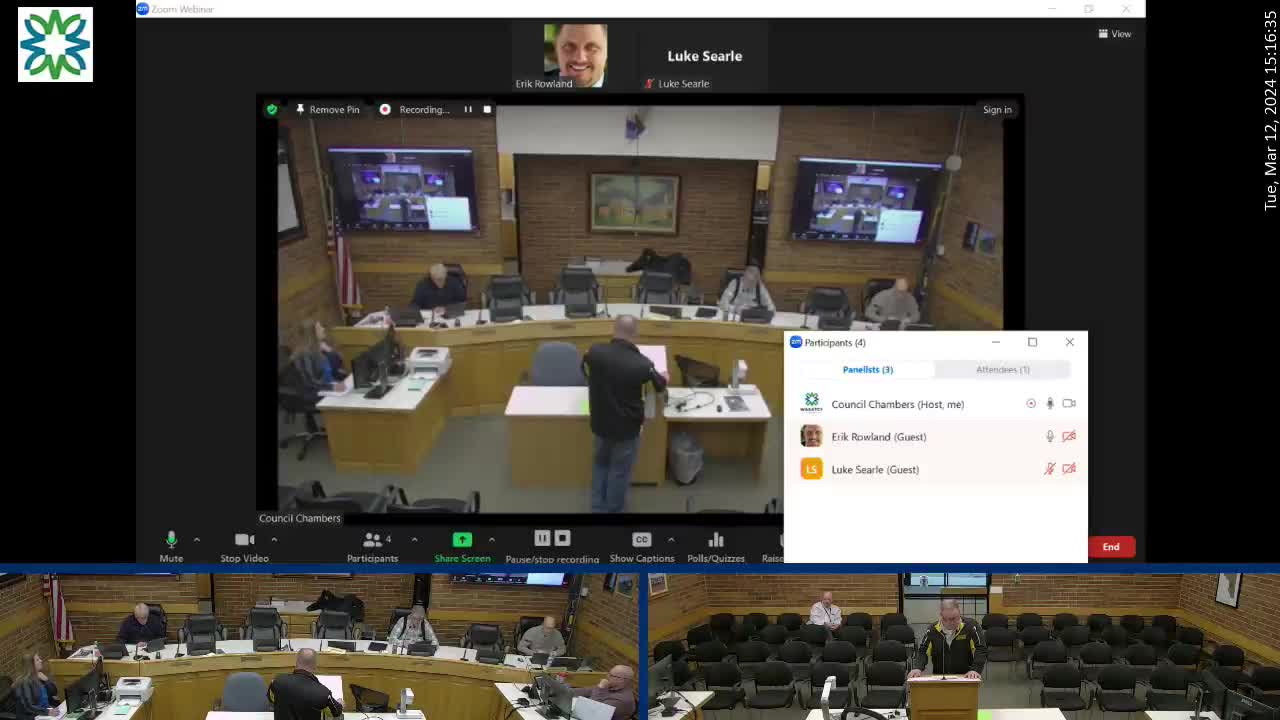Minimize the Participants panel window
This screenshot has height=720, width=1280.
pos(996,342)
